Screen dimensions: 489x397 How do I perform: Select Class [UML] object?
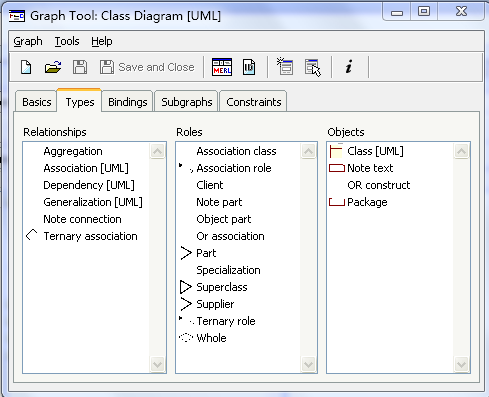[x=375, y=151]
